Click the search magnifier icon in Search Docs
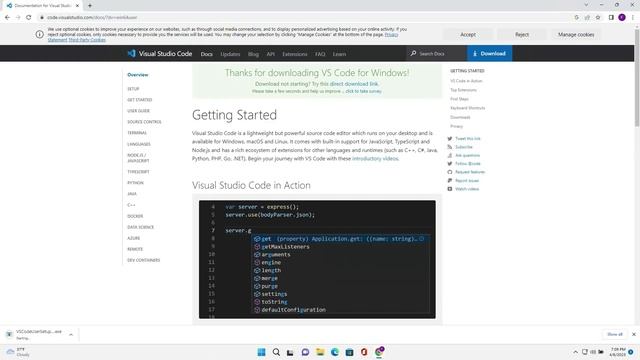Image resolution: width=640 pixels, height=360 pixels. (x=413, y=53)
